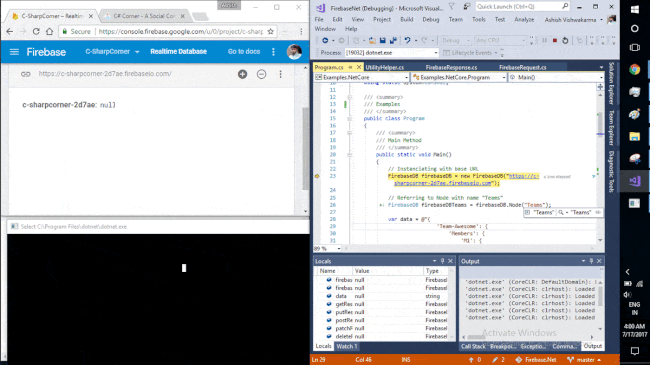650x365 pixels.
Task: Show the document tab overflow list
Action: click(x=601, y=67)
